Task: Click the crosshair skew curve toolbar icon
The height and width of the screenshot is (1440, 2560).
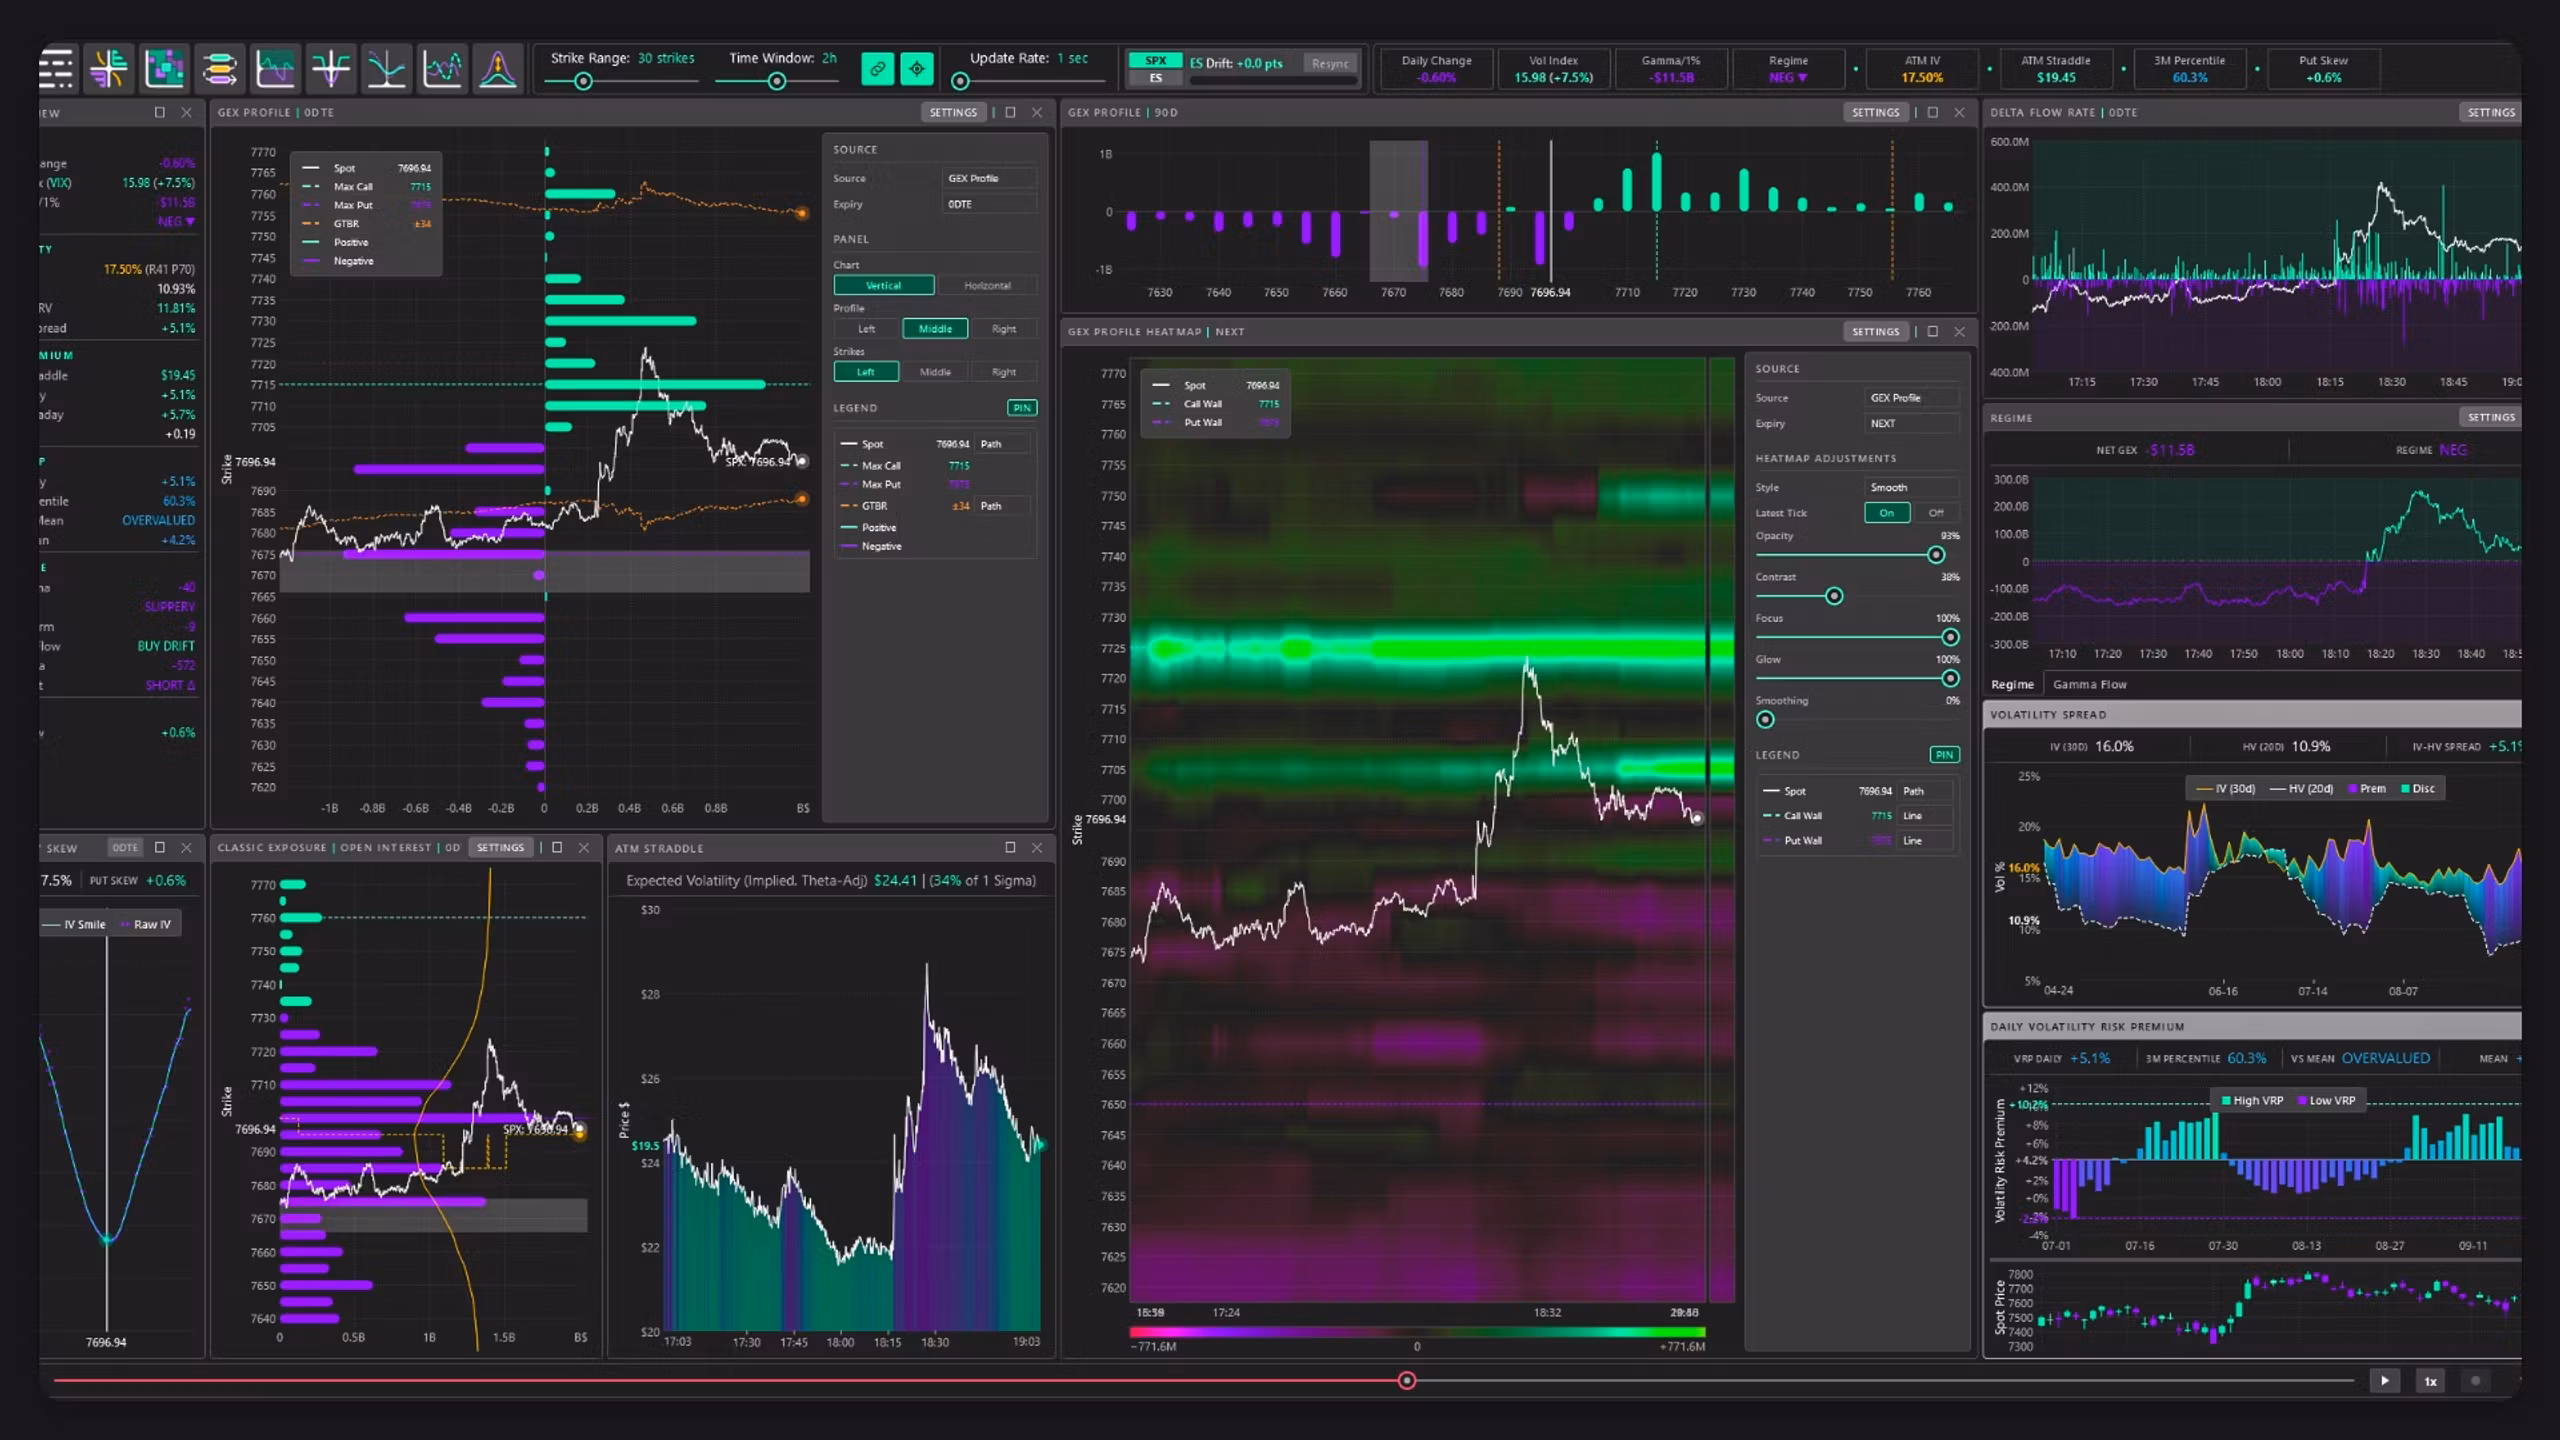Action: [330, 69]
